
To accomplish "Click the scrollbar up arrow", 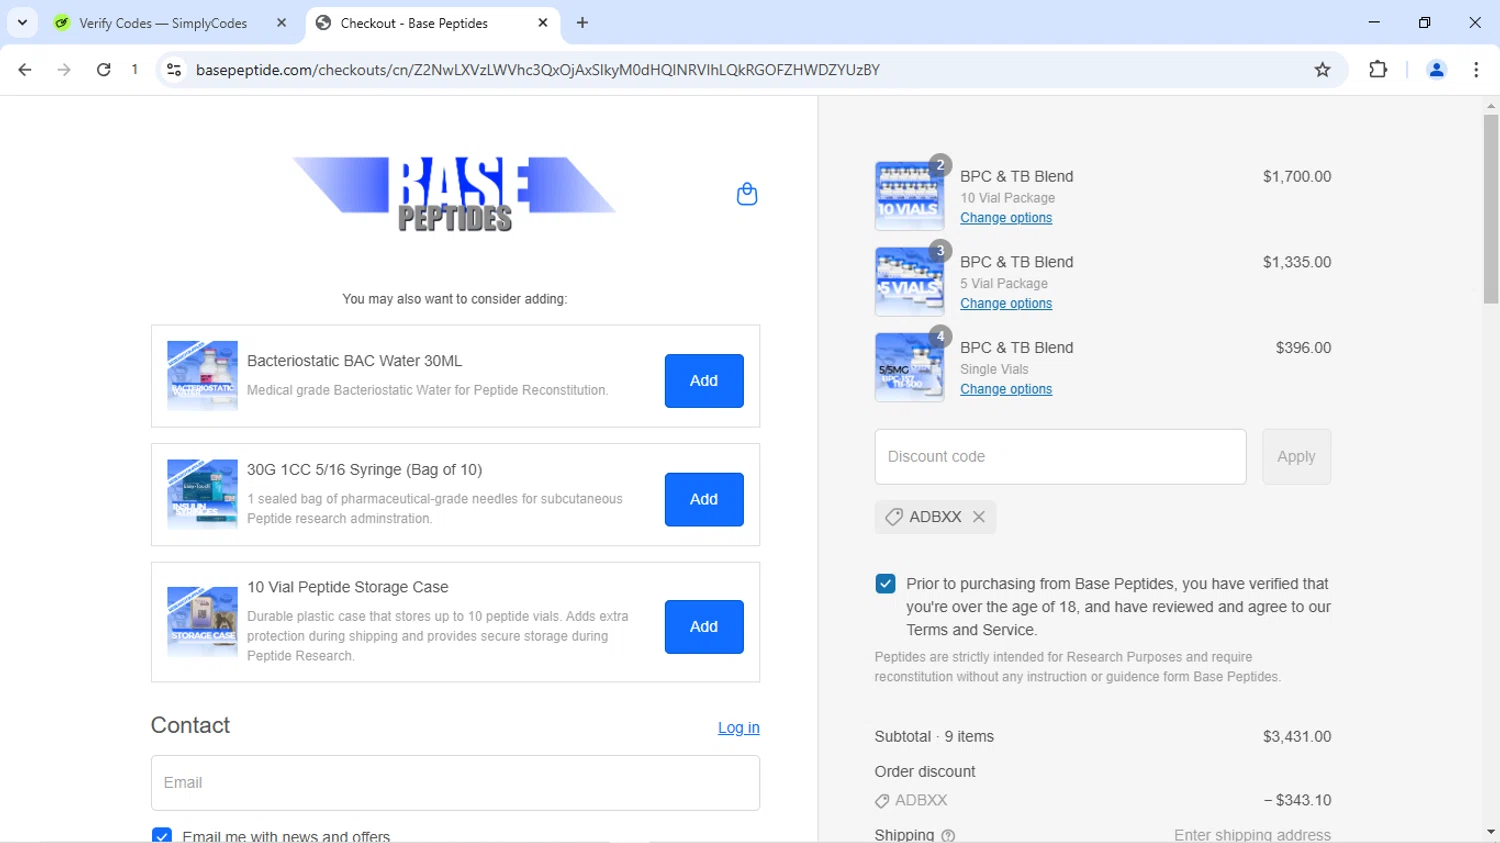I will tap(1491, 105).
